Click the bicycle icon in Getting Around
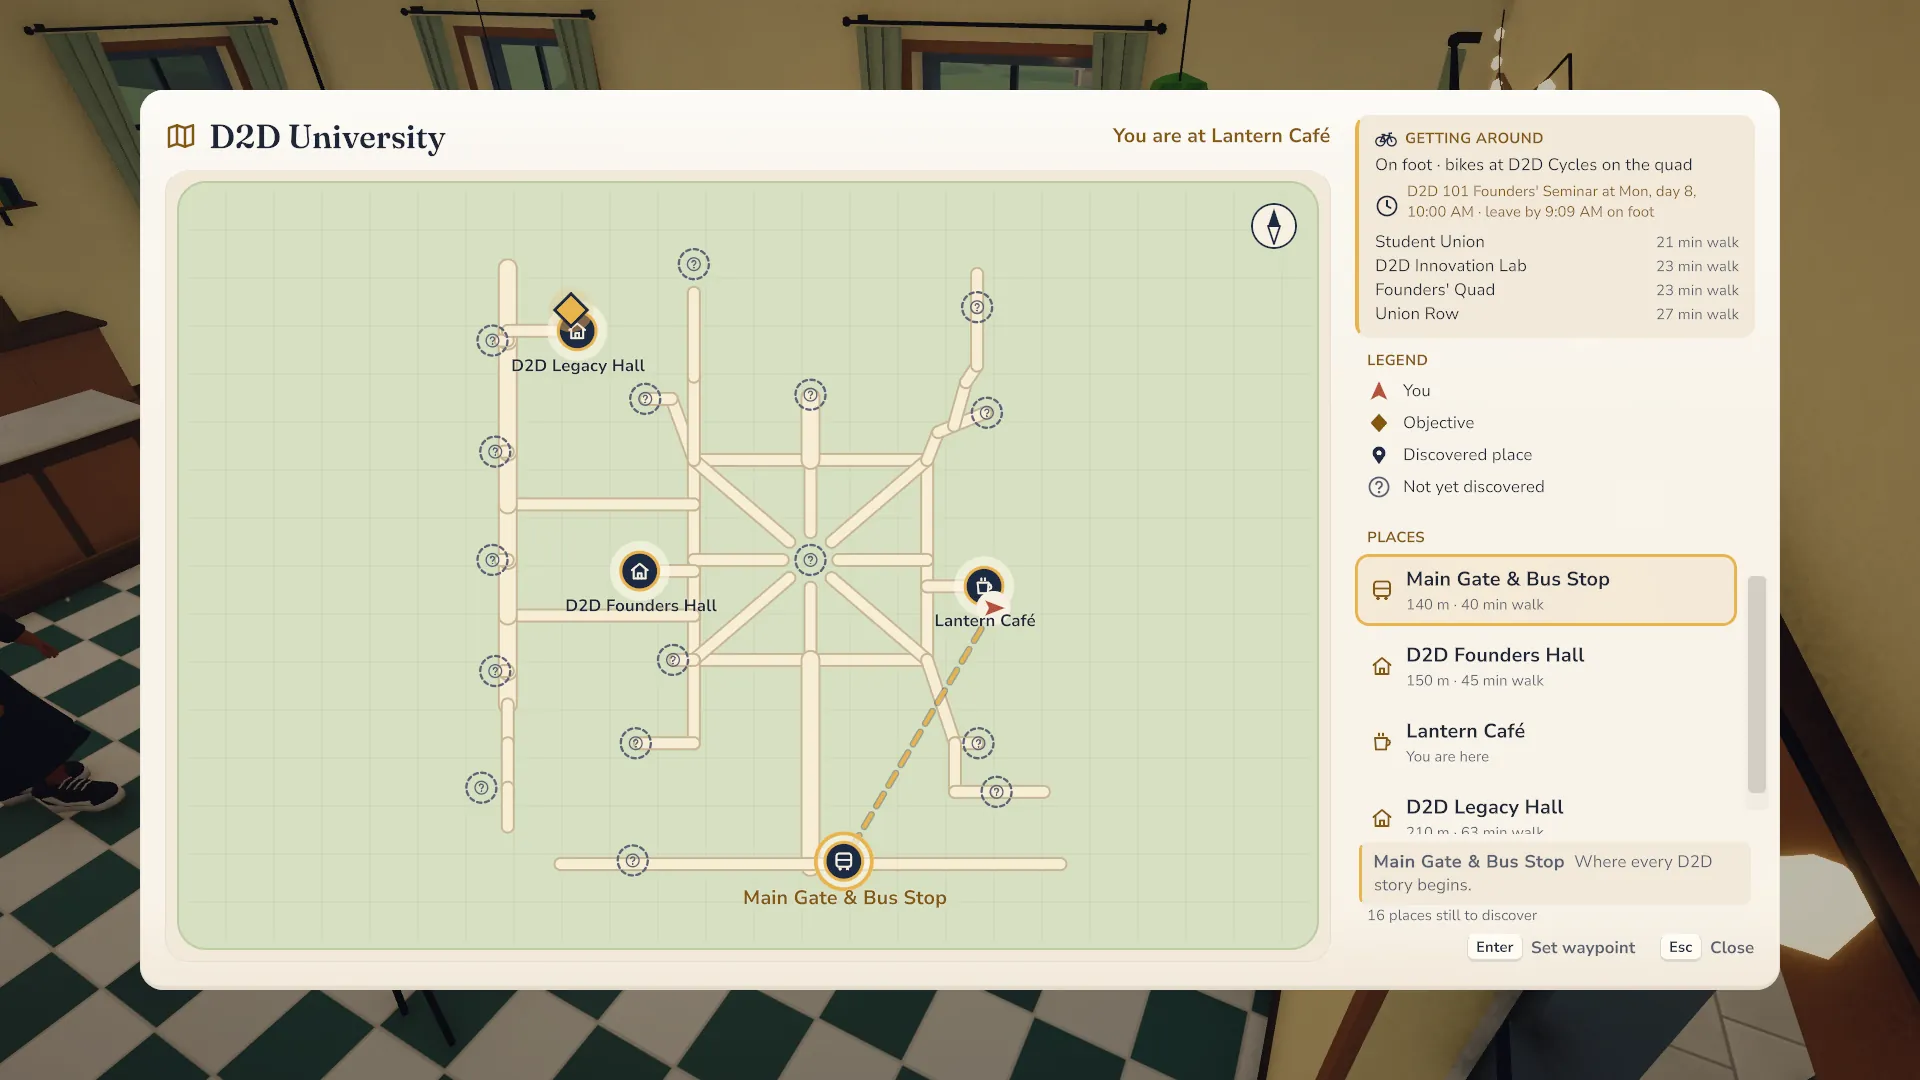The width and height of the screenshot is (1920, 1080). [x=1385, y=139]
